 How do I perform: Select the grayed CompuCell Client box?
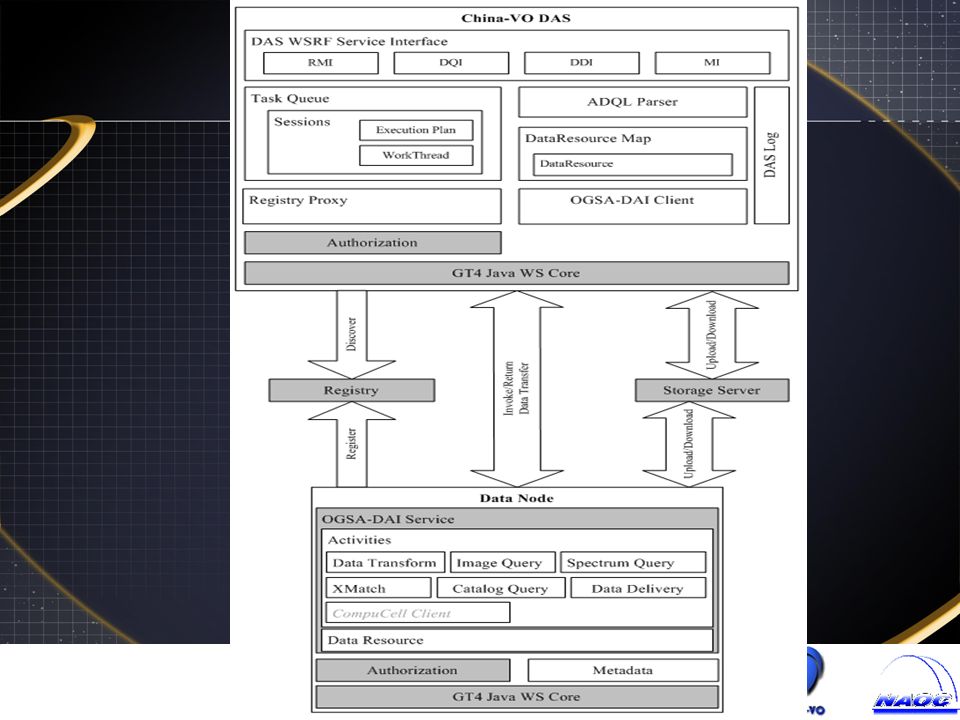(x=418, y=612)
